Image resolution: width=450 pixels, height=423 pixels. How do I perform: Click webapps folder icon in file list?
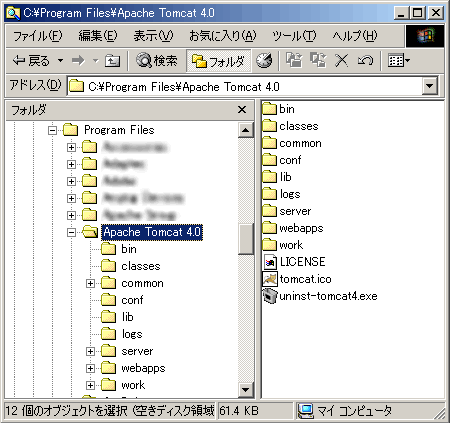click(x=269, y=228)
